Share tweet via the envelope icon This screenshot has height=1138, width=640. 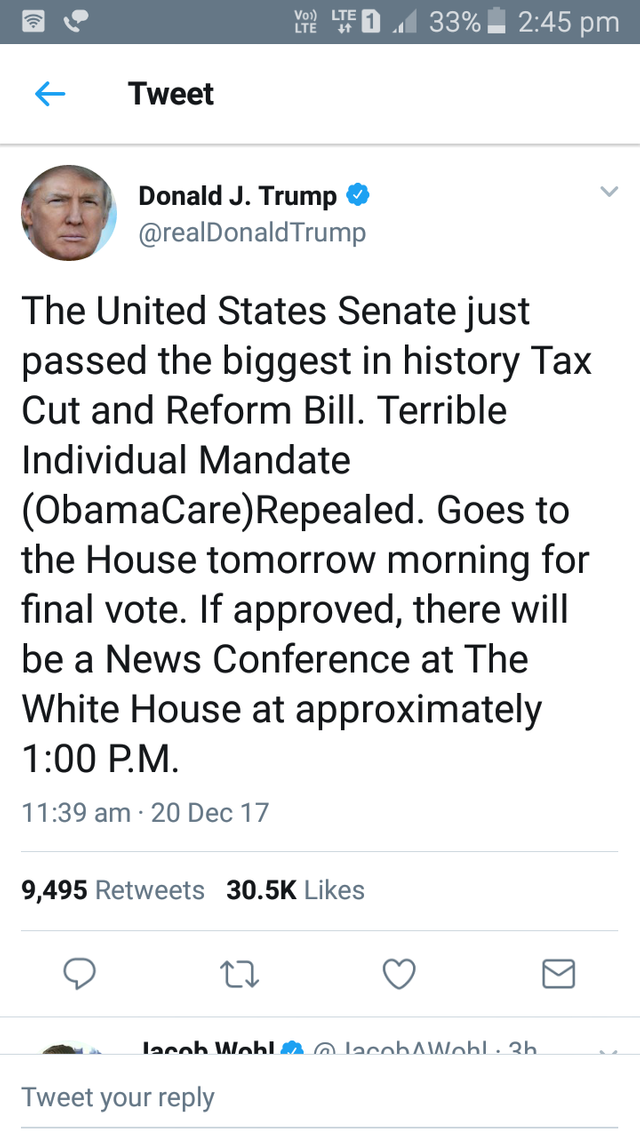pyautogui.click(x=559, y=974)
